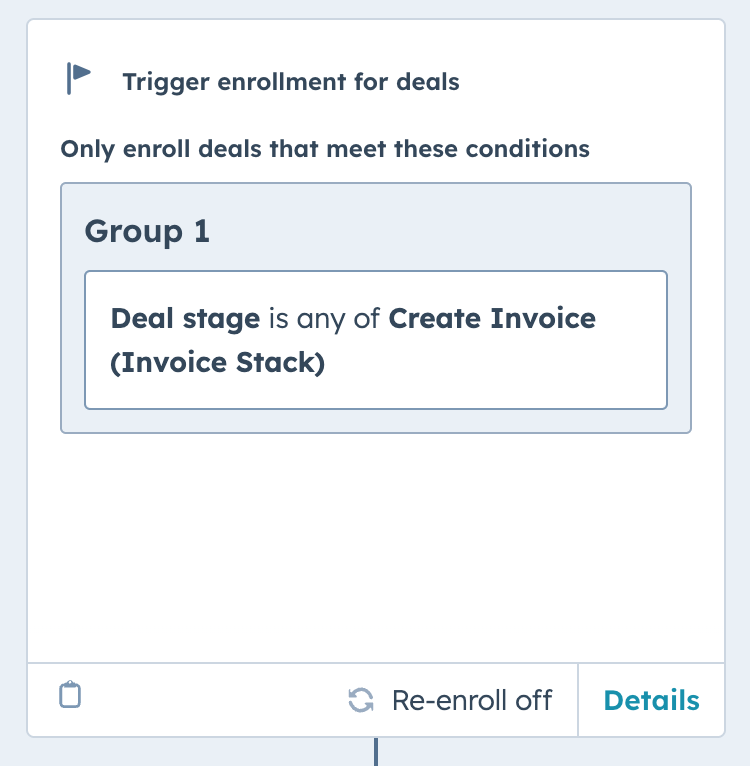The image size is (750, 766).
Task: Toggle the Re-enroll off setting
Action: [x=450, y=700]
